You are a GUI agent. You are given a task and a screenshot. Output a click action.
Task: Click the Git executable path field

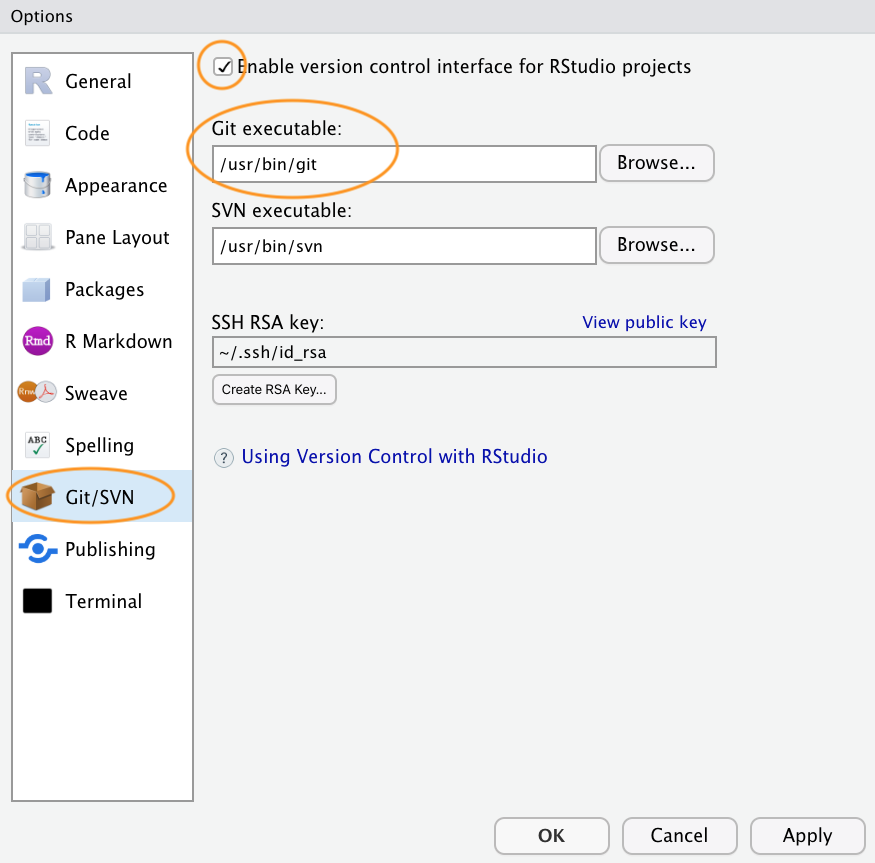[404, 164]
